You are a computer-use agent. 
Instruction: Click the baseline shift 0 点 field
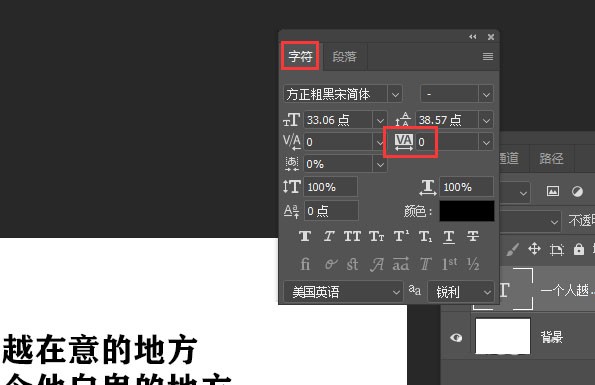[x=331, y=211]
